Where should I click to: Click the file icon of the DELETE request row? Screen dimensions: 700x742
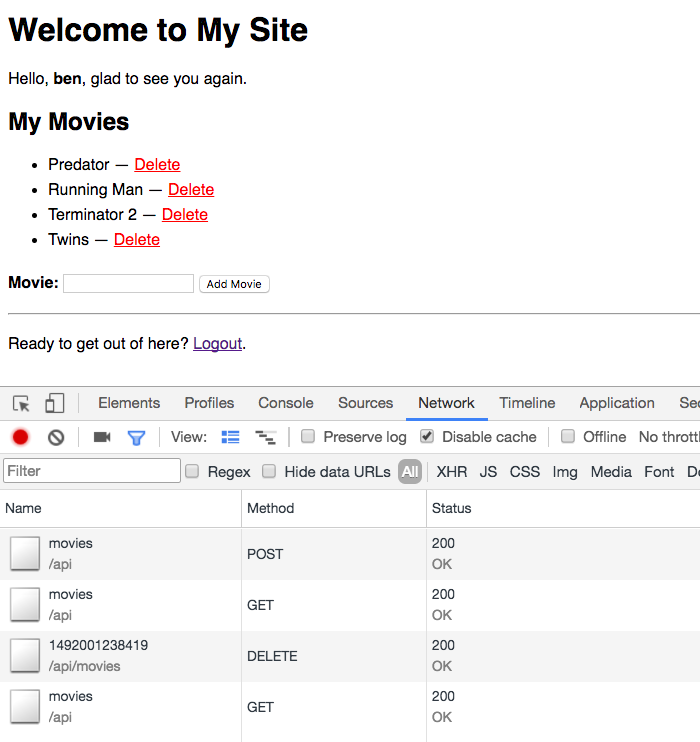(25, 655)
